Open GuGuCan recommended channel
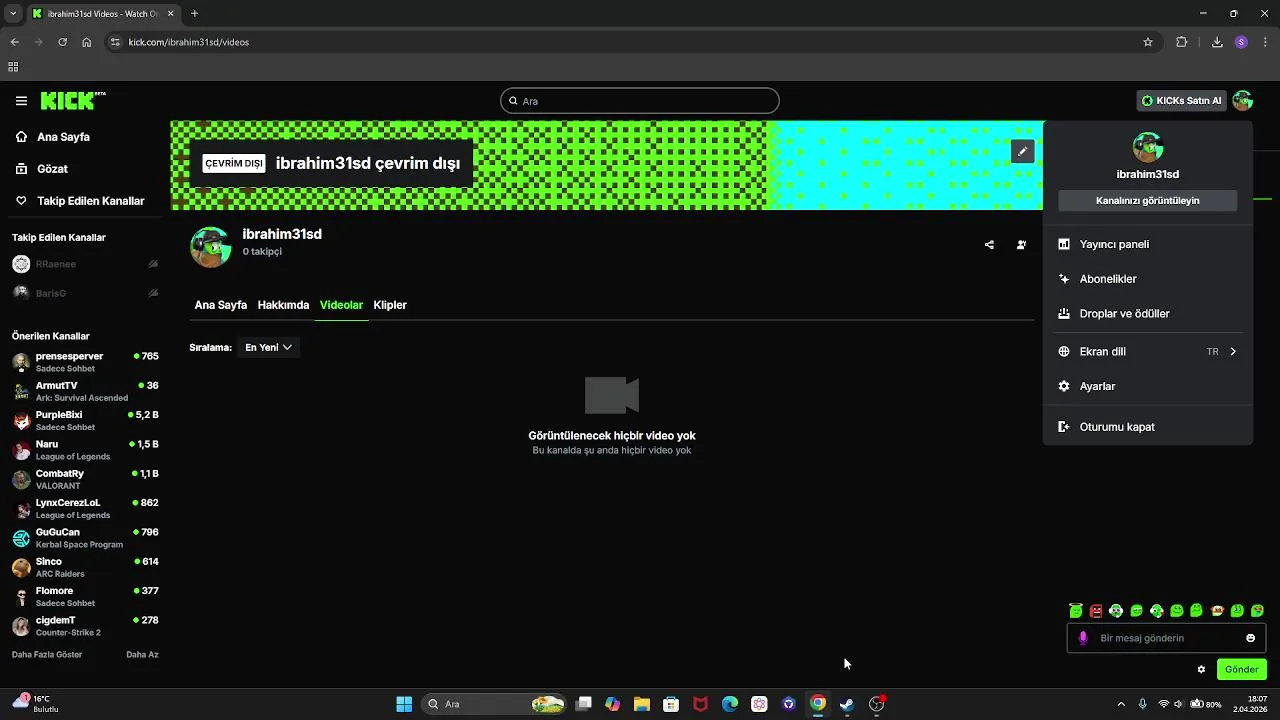 85,538
